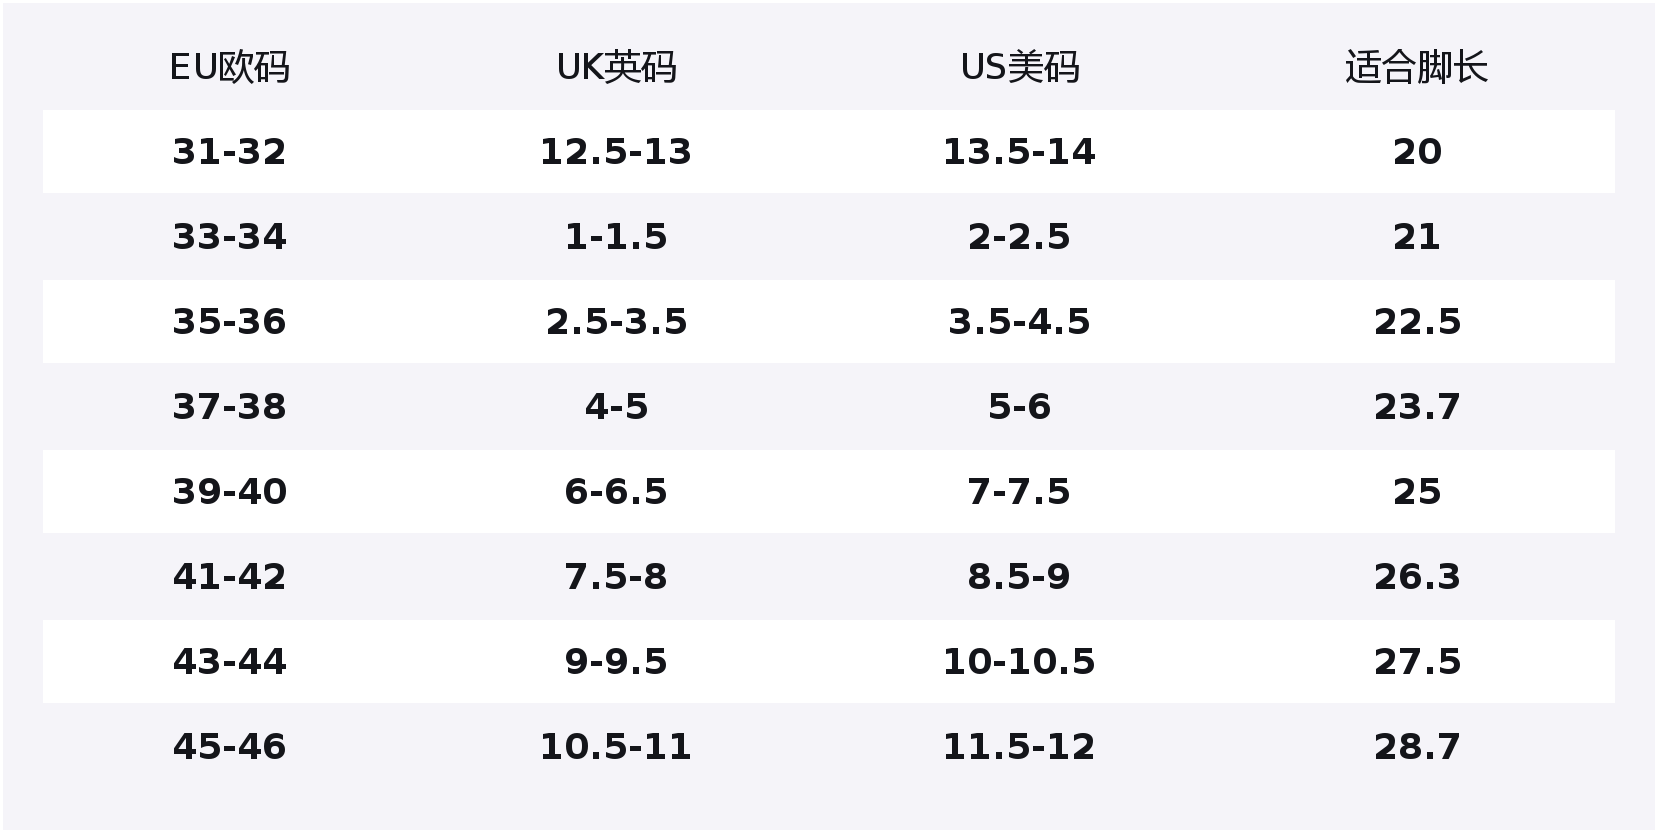The height and width of the screenshot is (833, 1658).
Task: Click the UK size 6-6.5 cell
Action: pos(616,492)
